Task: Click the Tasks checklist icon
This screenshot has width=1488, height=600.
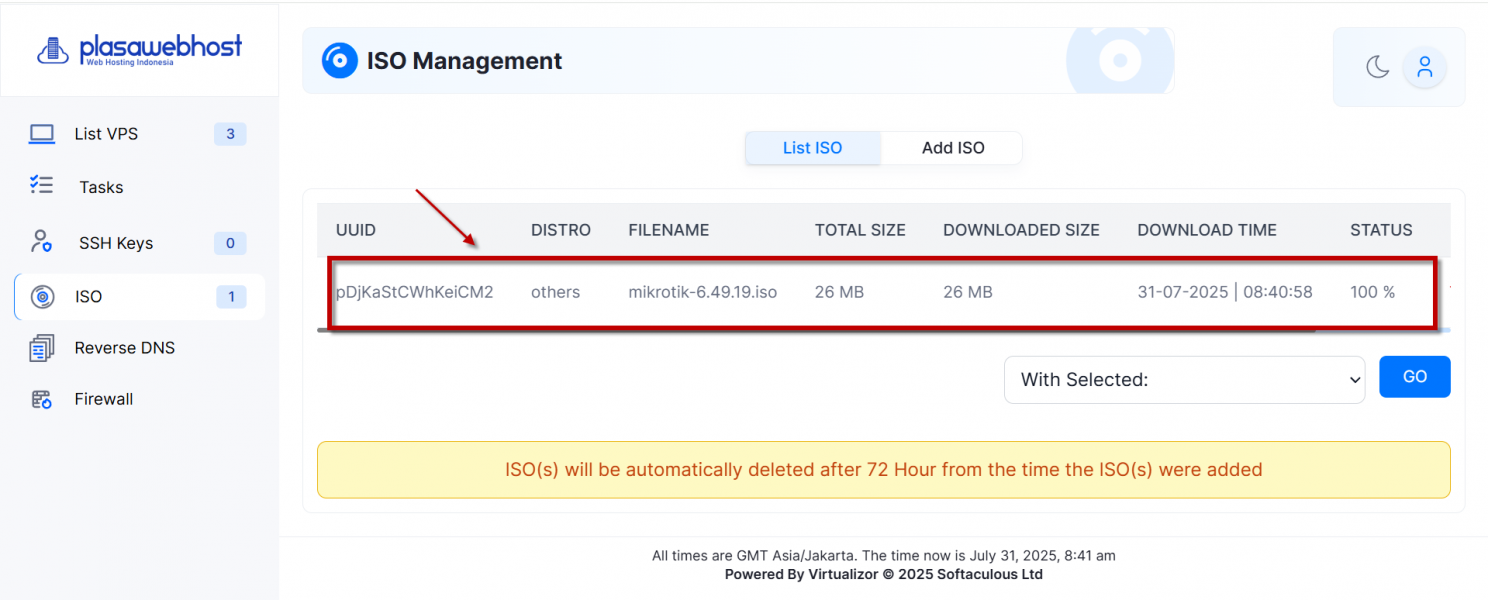Action: tap(41, 186)
